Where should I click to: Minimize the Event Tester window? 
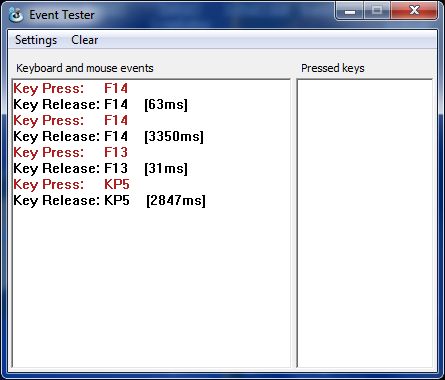click(x=350, y=11)
